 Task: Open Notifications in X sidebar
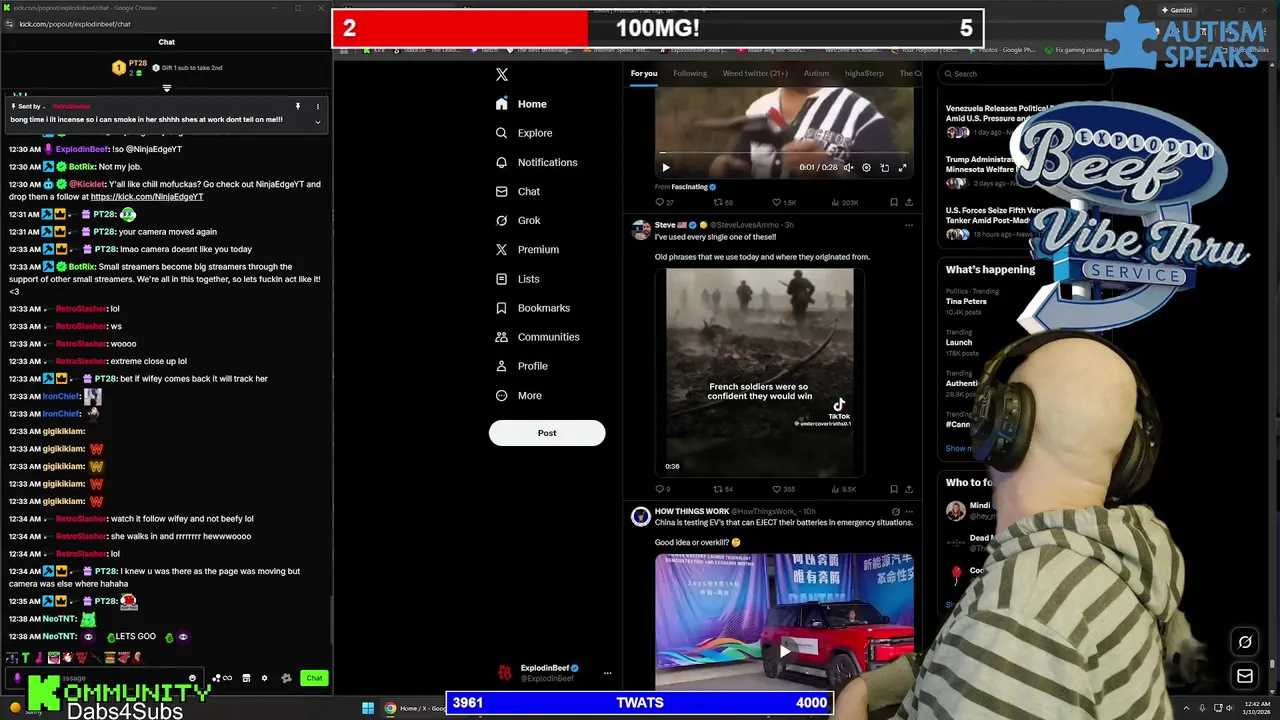pos(536,162)
